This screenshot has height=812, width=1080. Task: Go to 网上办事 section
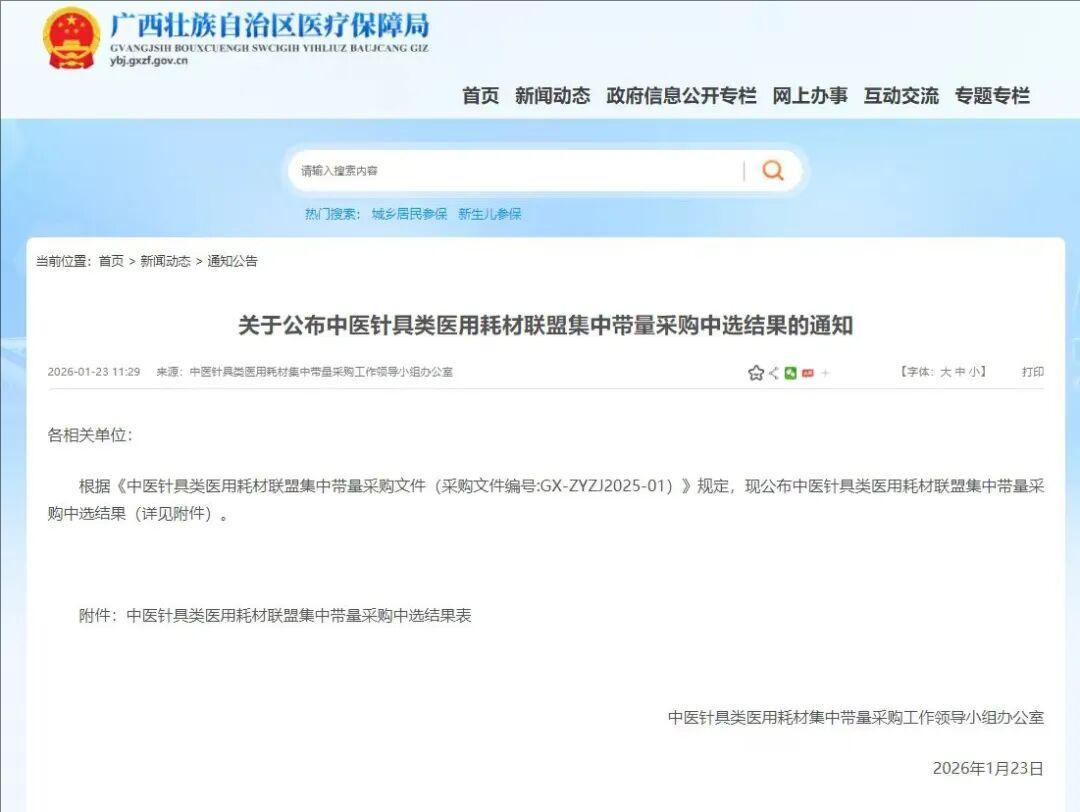[x=810, y=96]
